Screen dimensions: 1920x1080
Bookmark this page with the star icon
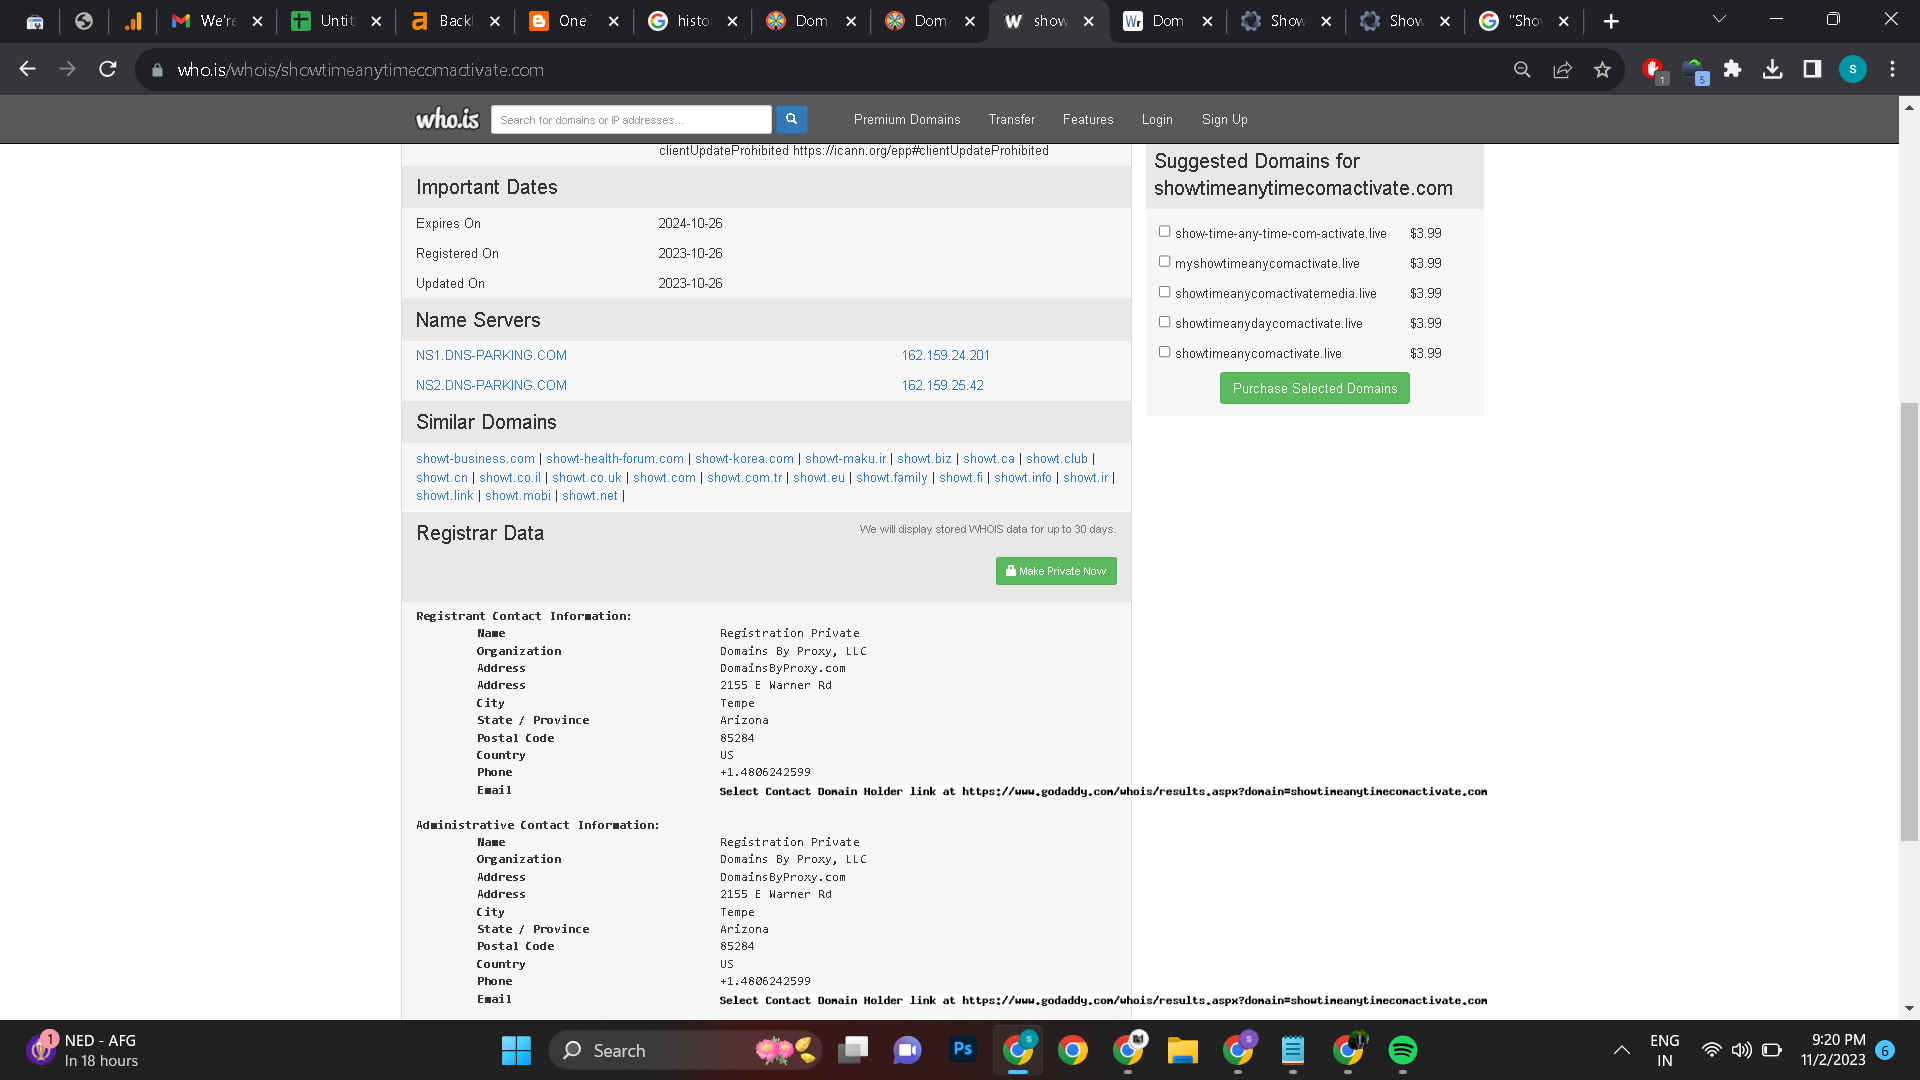pos(1602,69)
